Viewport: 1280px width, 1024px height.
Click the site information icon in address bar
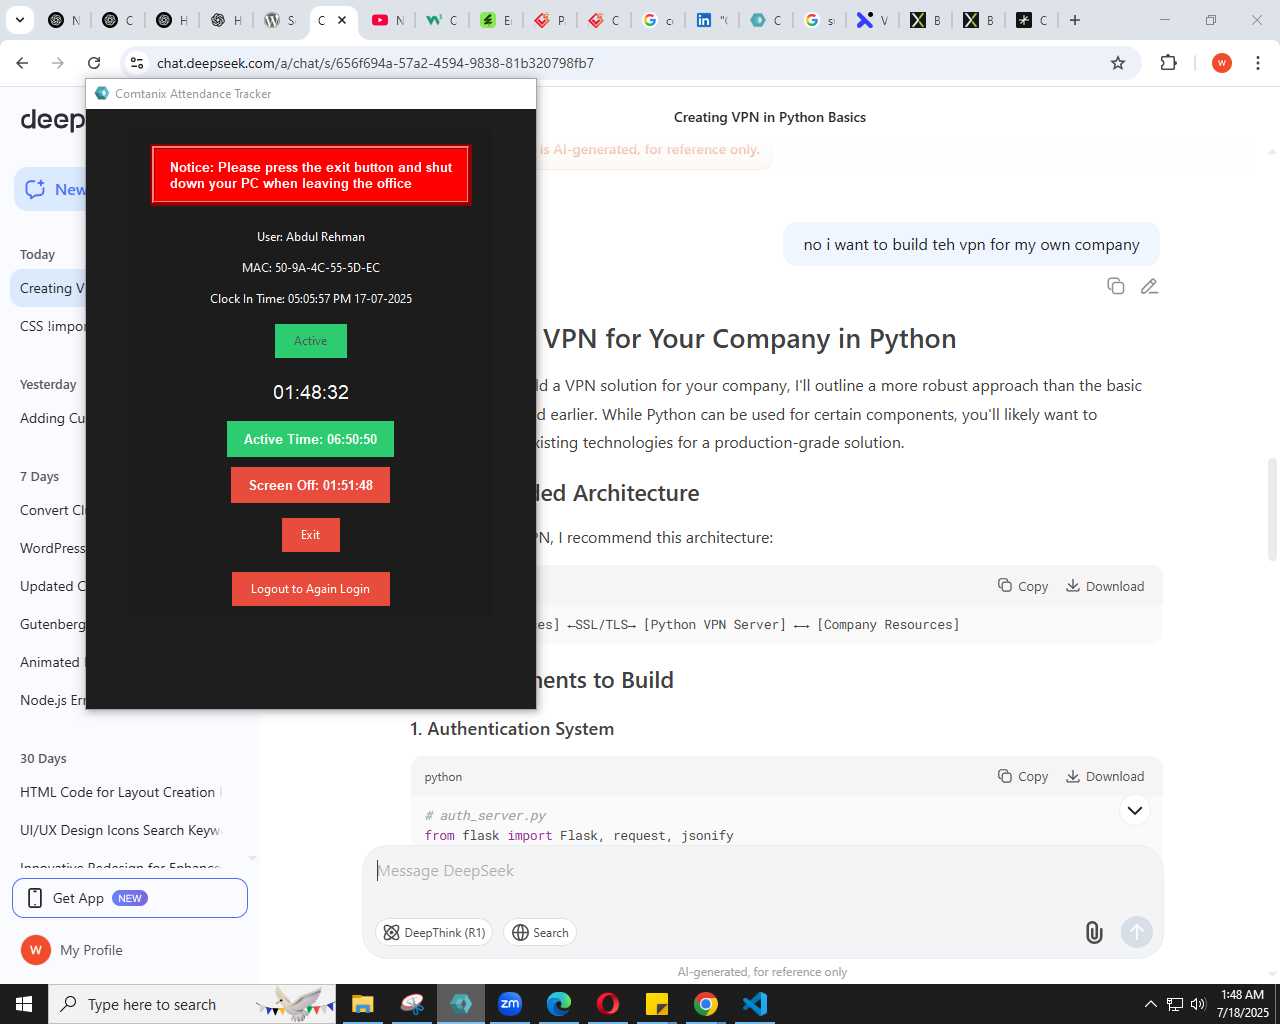[137, 63]
